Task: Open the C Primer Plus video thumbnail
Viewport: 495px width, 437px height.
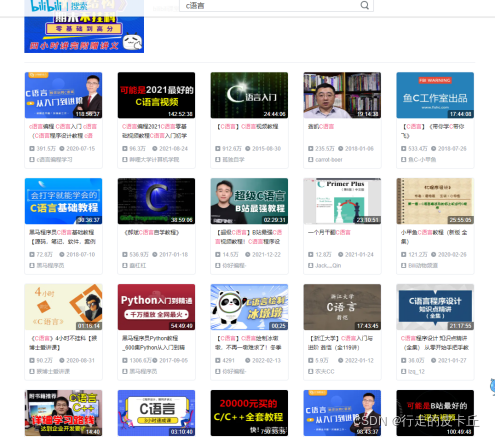Action: [342, 201]
